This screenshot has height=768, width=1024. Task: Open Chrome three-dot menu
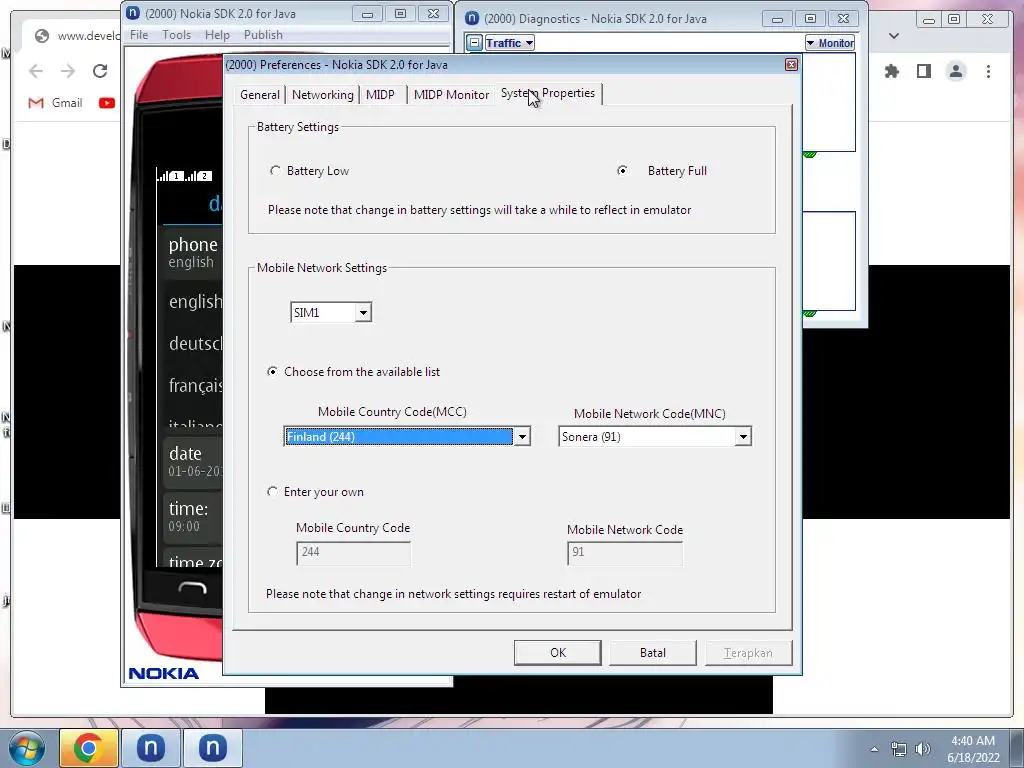989,71
